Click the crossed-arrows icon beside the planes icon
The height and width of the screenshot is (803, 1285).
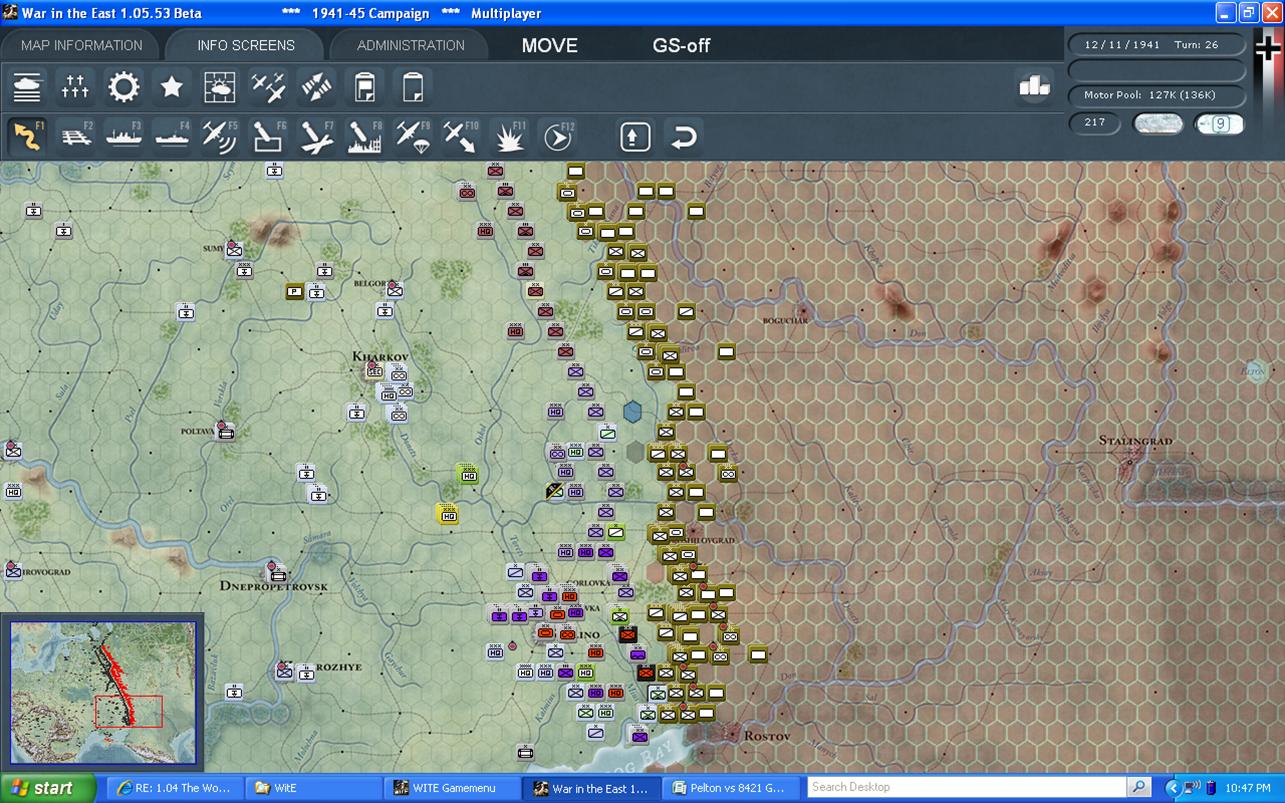point(316,87)
